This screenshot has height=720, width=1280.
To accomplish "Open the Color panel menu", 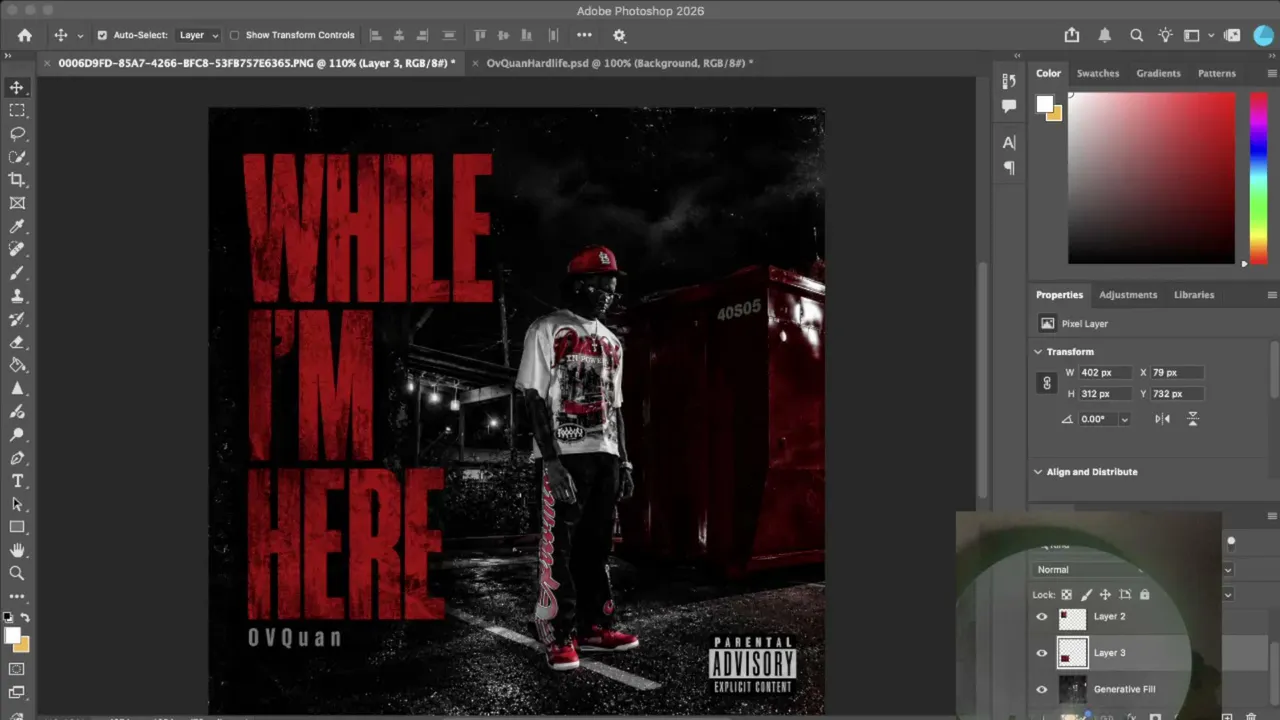I will click(x=1272, y=73).
